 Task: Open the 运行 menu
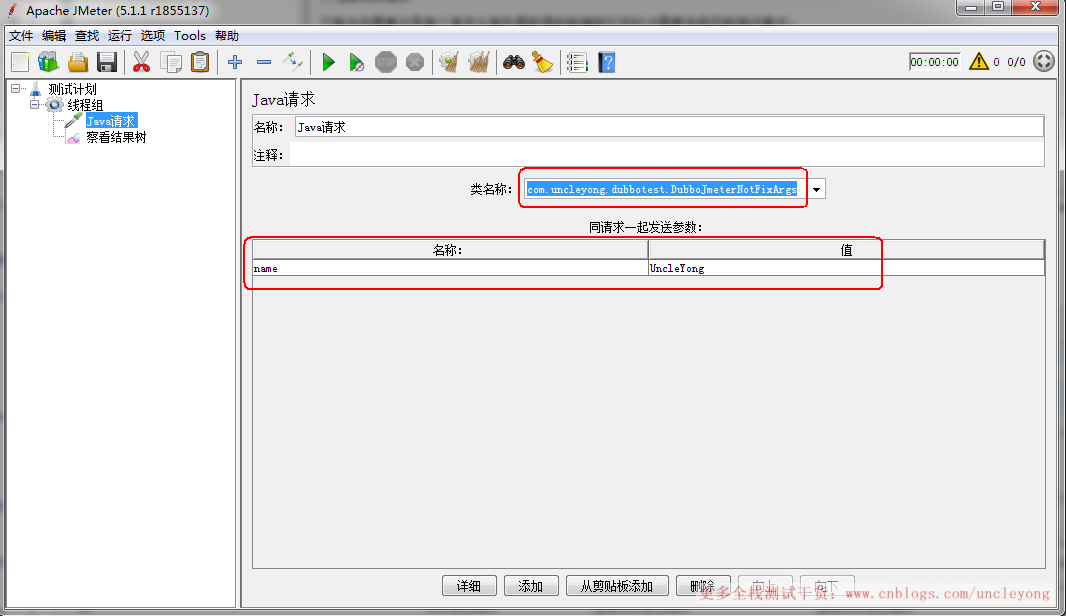(x=120, y=35)
